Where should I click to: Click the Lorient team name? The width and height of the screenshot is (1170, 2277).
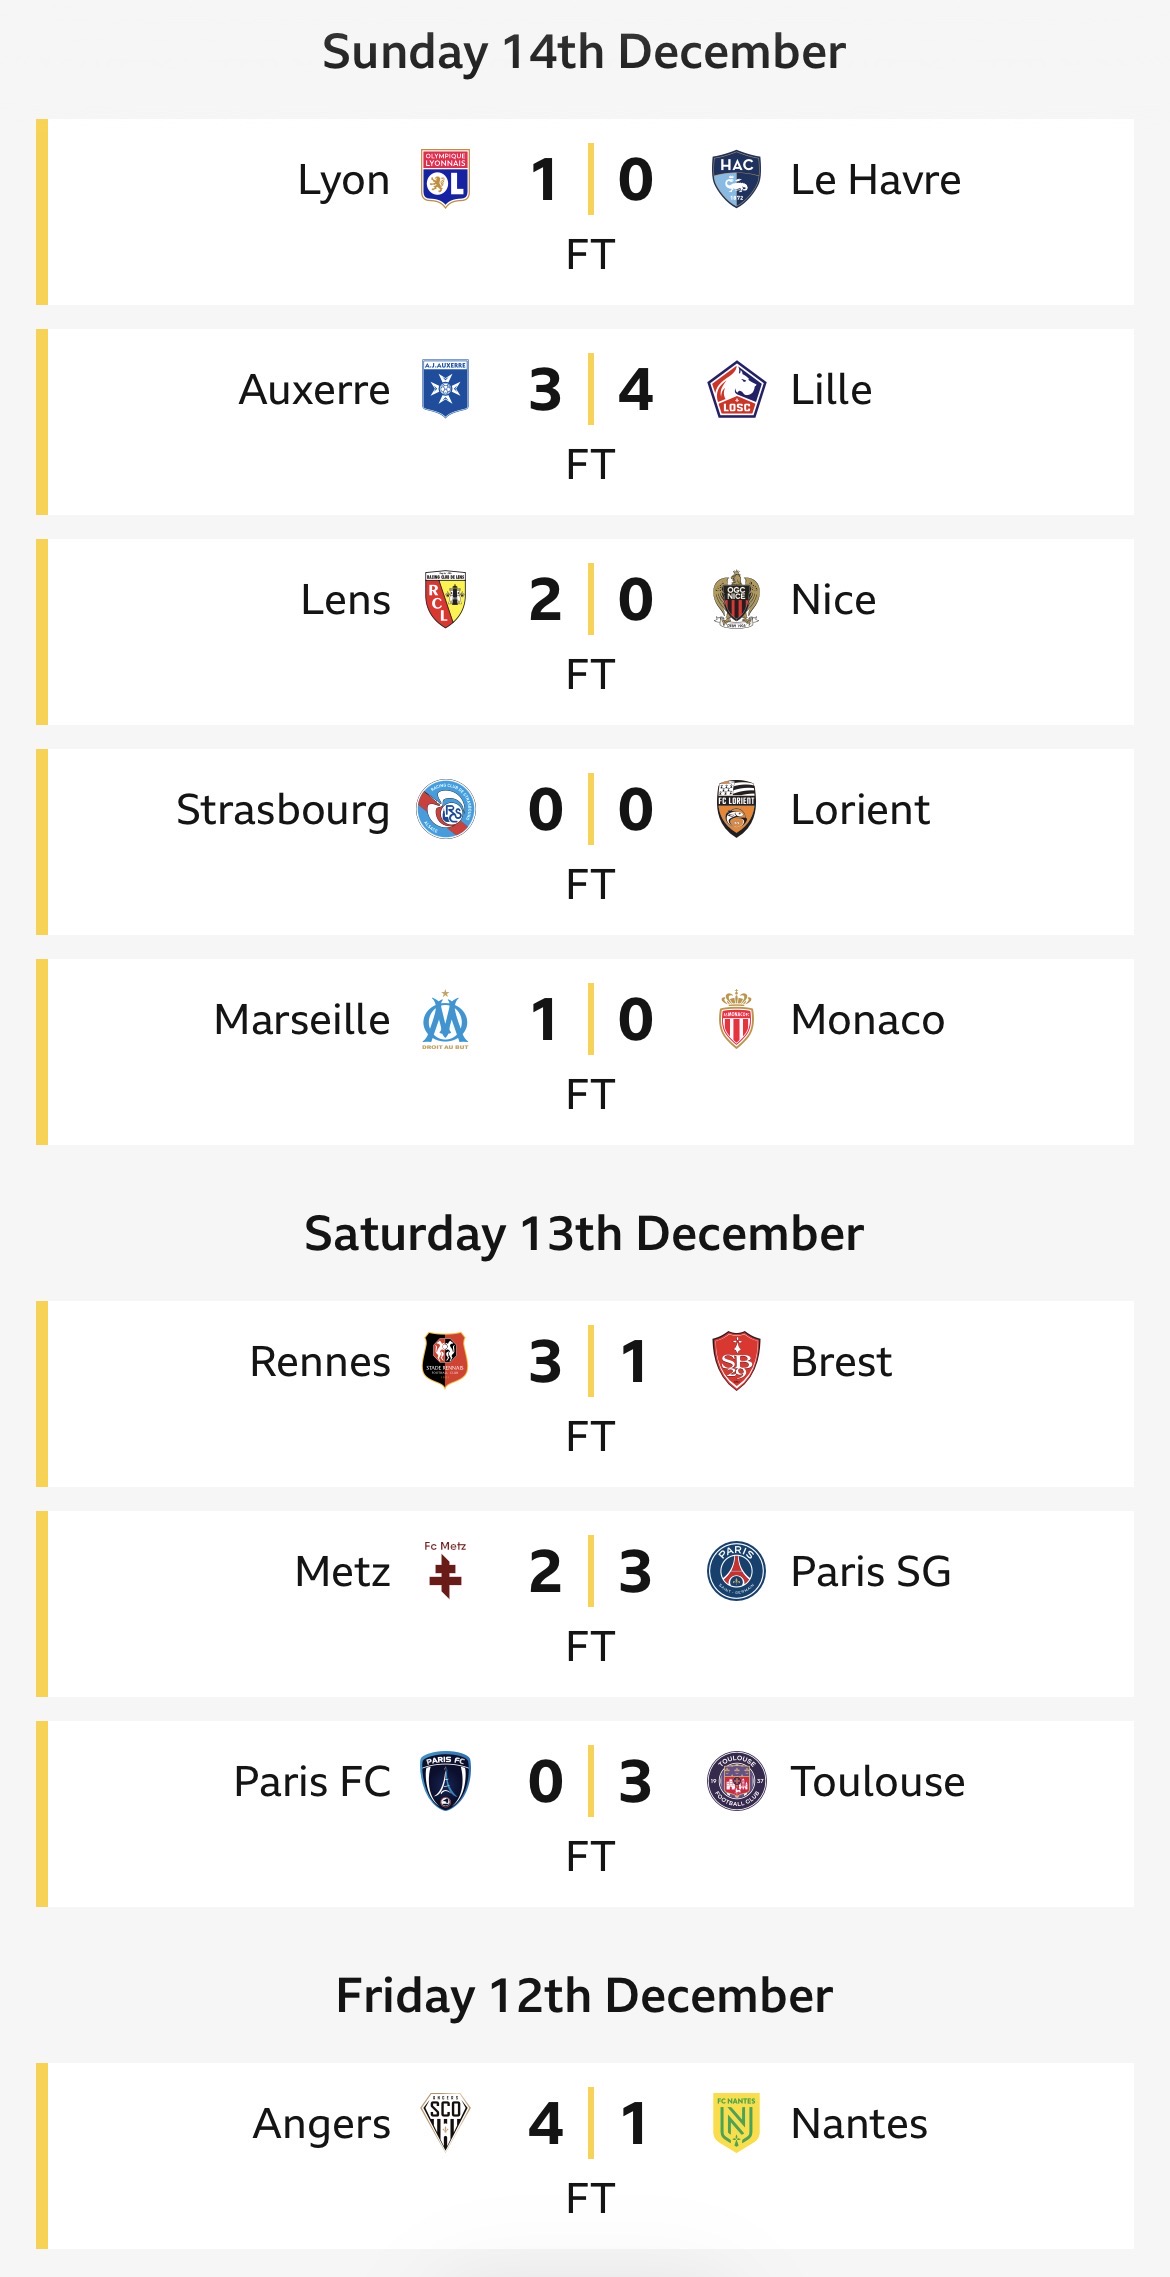859,810
